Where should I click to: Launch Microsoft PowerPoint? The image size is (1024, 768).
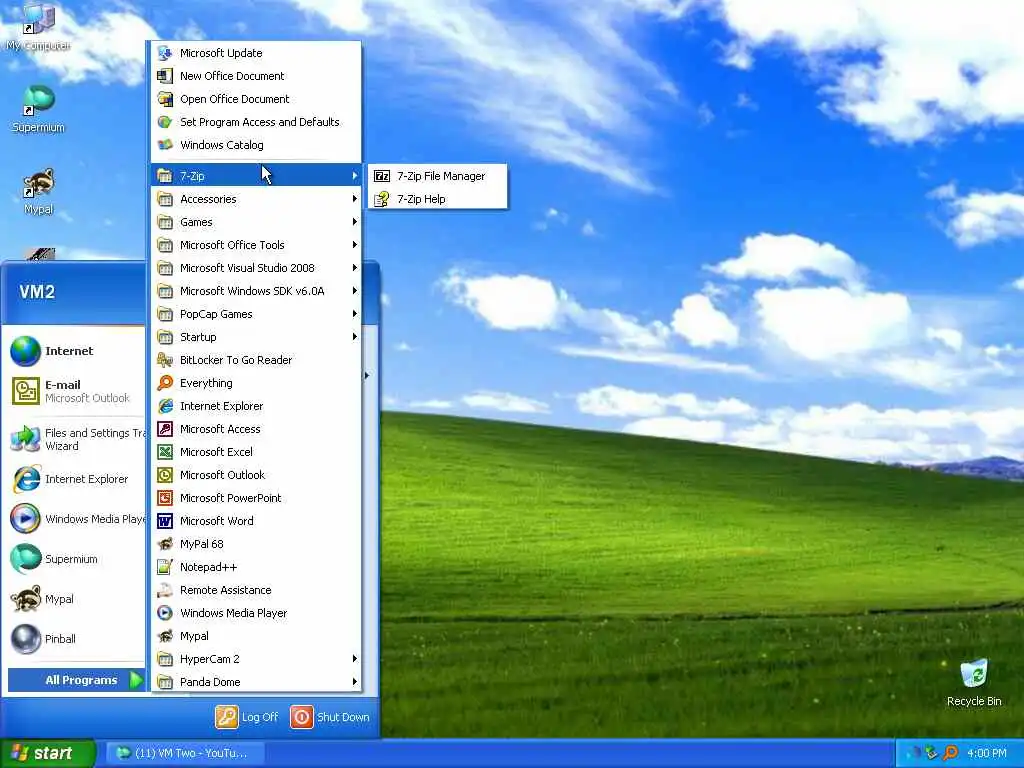coord(256,498)
